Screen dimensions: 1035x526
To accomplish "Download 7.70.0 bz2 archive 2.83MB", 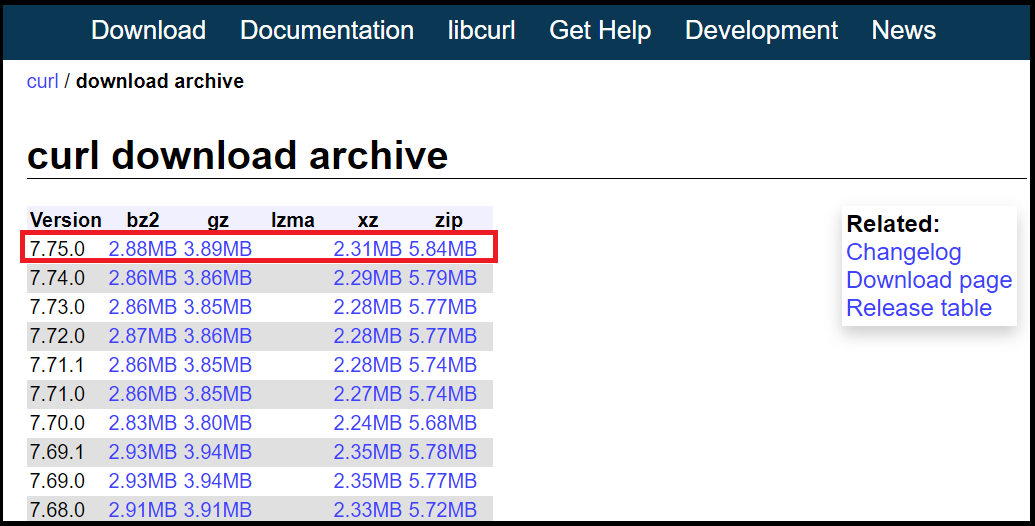I will [143, 423].
